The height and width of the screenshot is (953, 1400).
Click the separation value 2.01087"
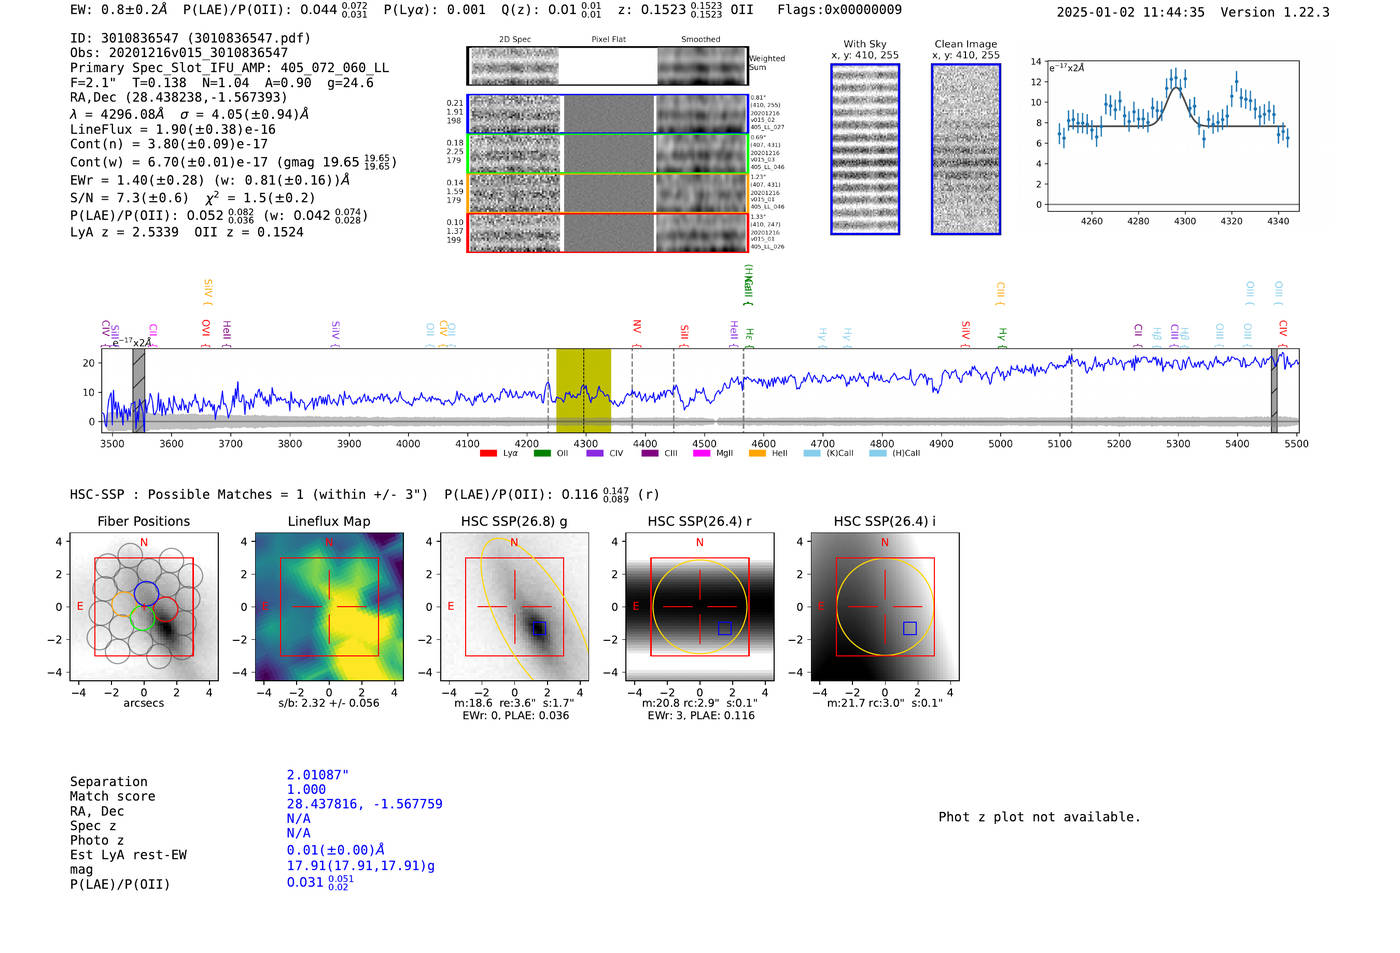point(318,775)
